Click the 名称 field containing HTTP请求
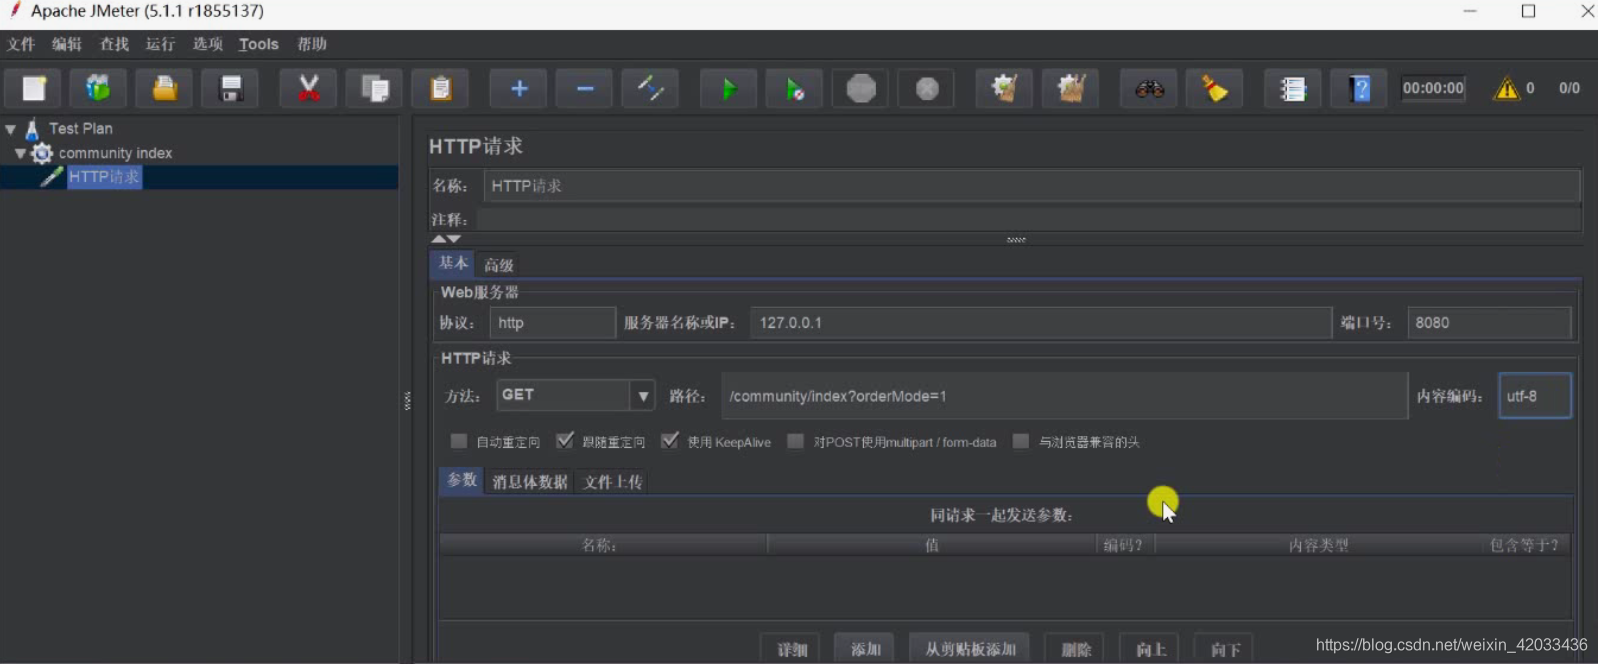Viewport: 1598px width, 664px height. tap(1032, 186)
